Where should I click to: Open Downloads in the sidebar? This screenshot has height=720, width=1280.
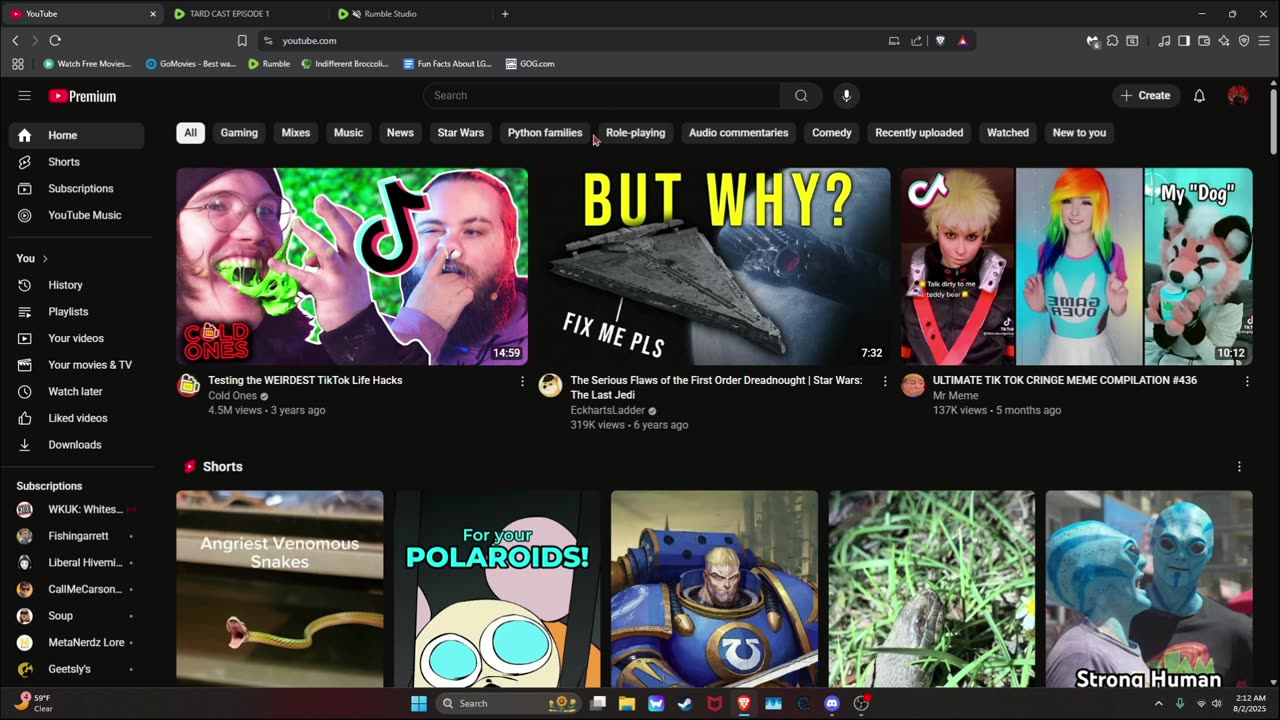click(76, 445)
